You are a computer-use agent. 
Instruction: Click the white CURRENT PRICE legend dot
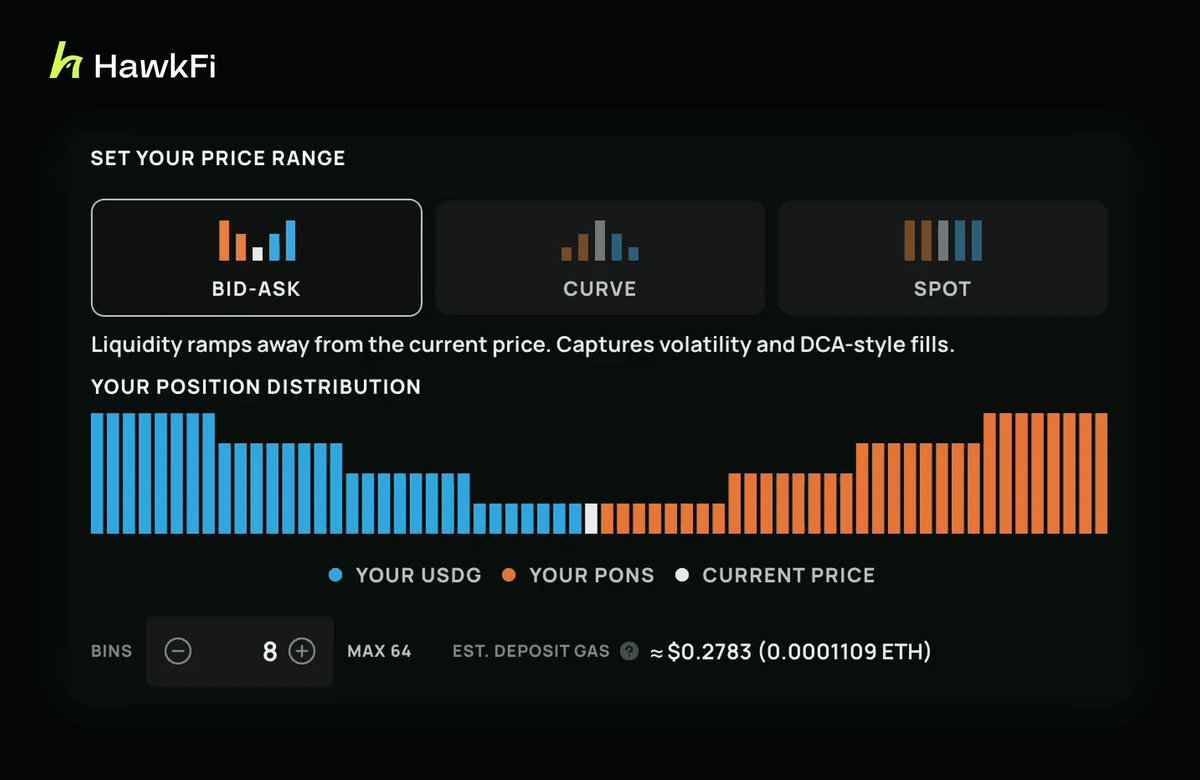click(x=682, y=575)
